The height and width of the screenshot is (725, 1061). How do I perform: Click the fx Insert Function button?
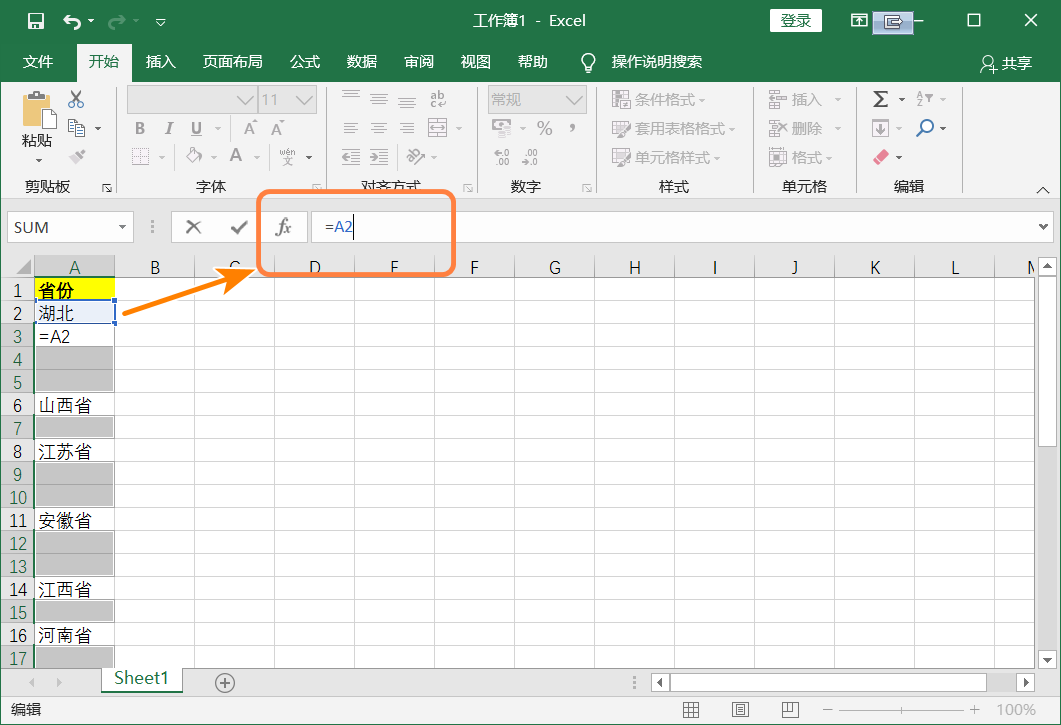point(284,227)
